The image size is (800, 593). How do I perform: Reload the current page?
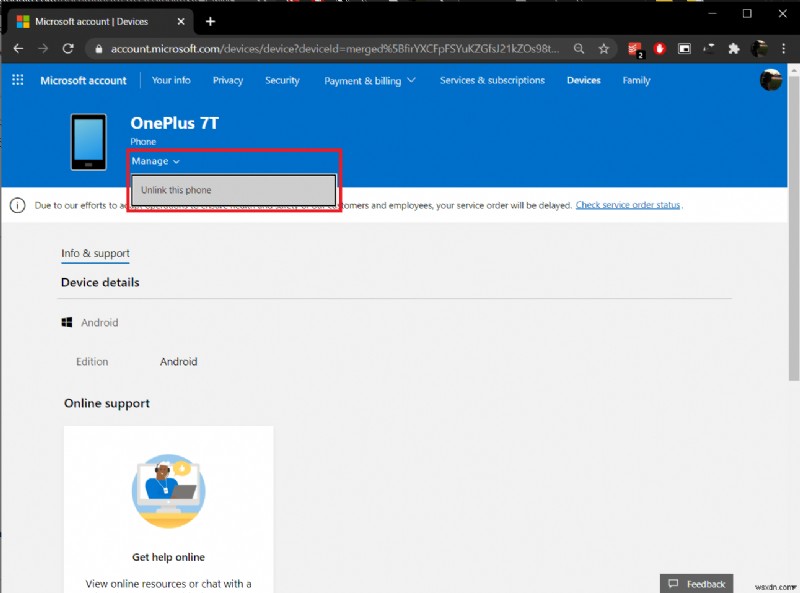[x=68, y=48]
